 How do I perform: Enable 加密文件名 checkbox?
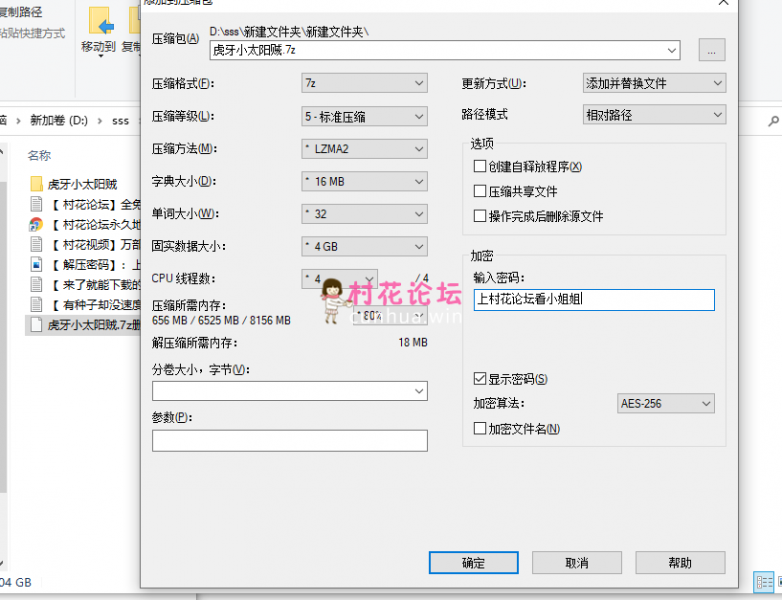pos(480,429)
